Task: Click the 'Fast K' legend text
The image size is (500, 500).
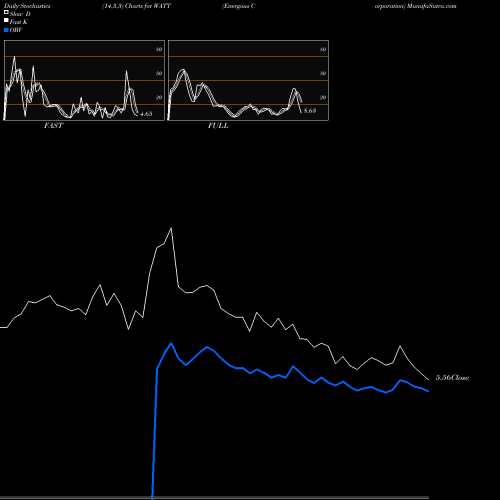Action: pos(19,22)
